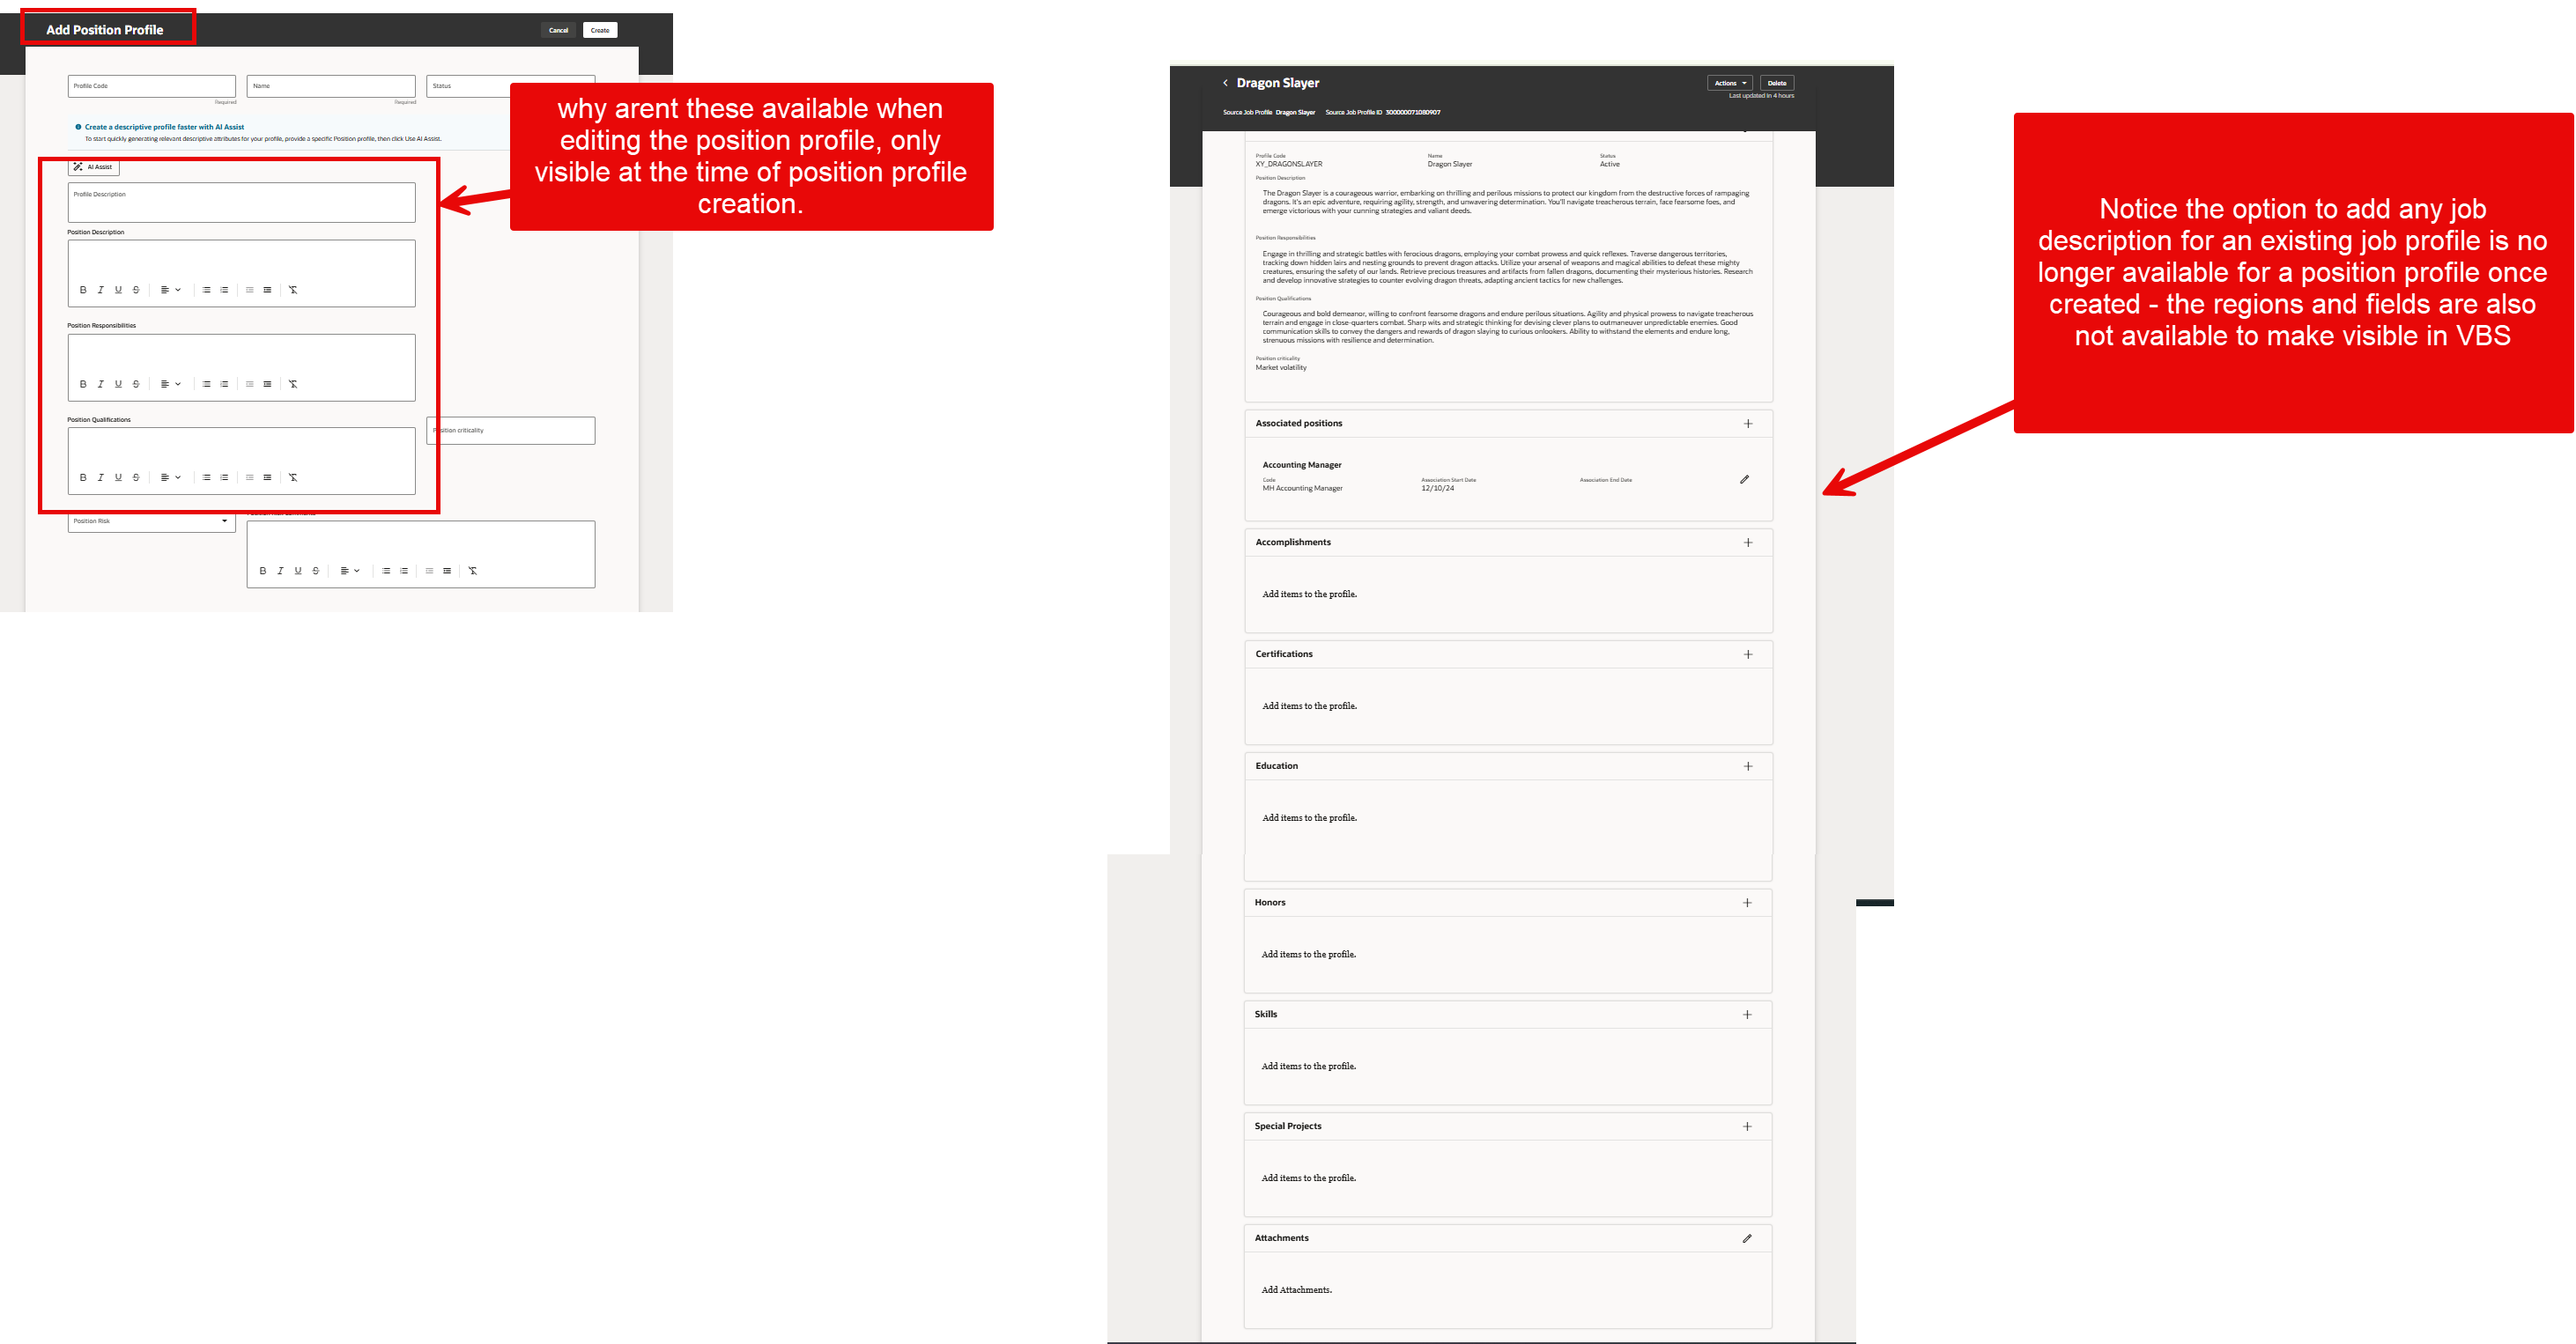Focus the Profile Code field

[152, 87]
